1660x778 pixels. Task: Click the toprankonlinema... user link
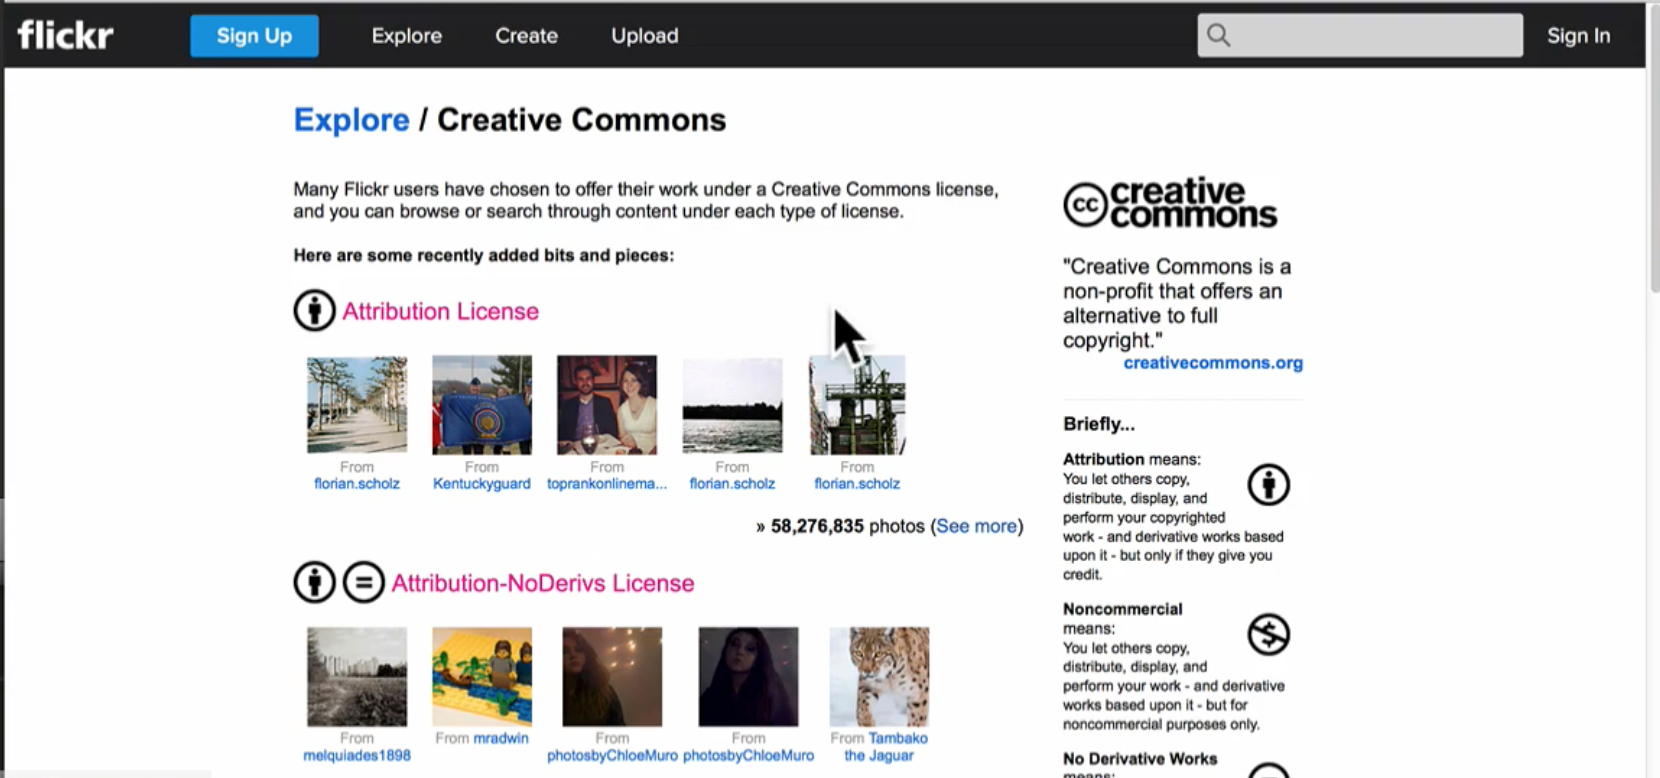[607, 483]
